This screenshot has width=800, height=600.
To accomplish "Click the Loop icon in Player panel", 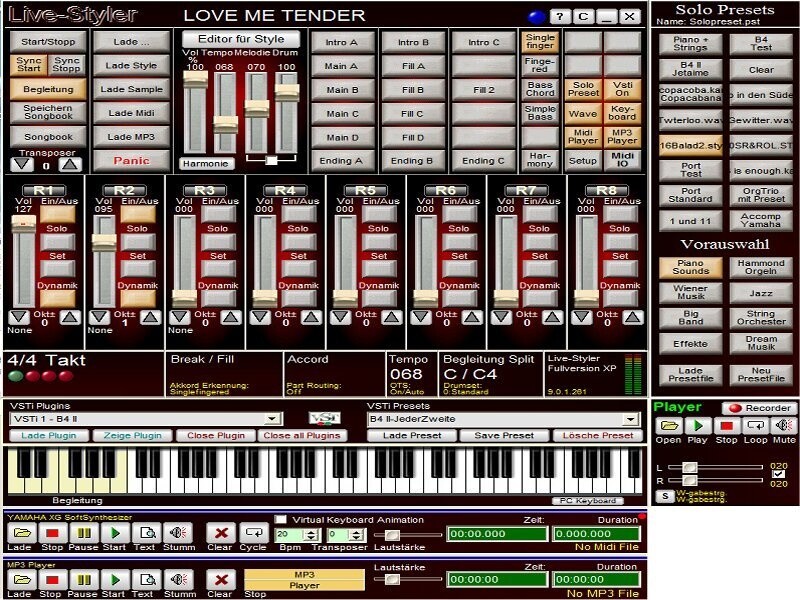I will click(755, 425).
